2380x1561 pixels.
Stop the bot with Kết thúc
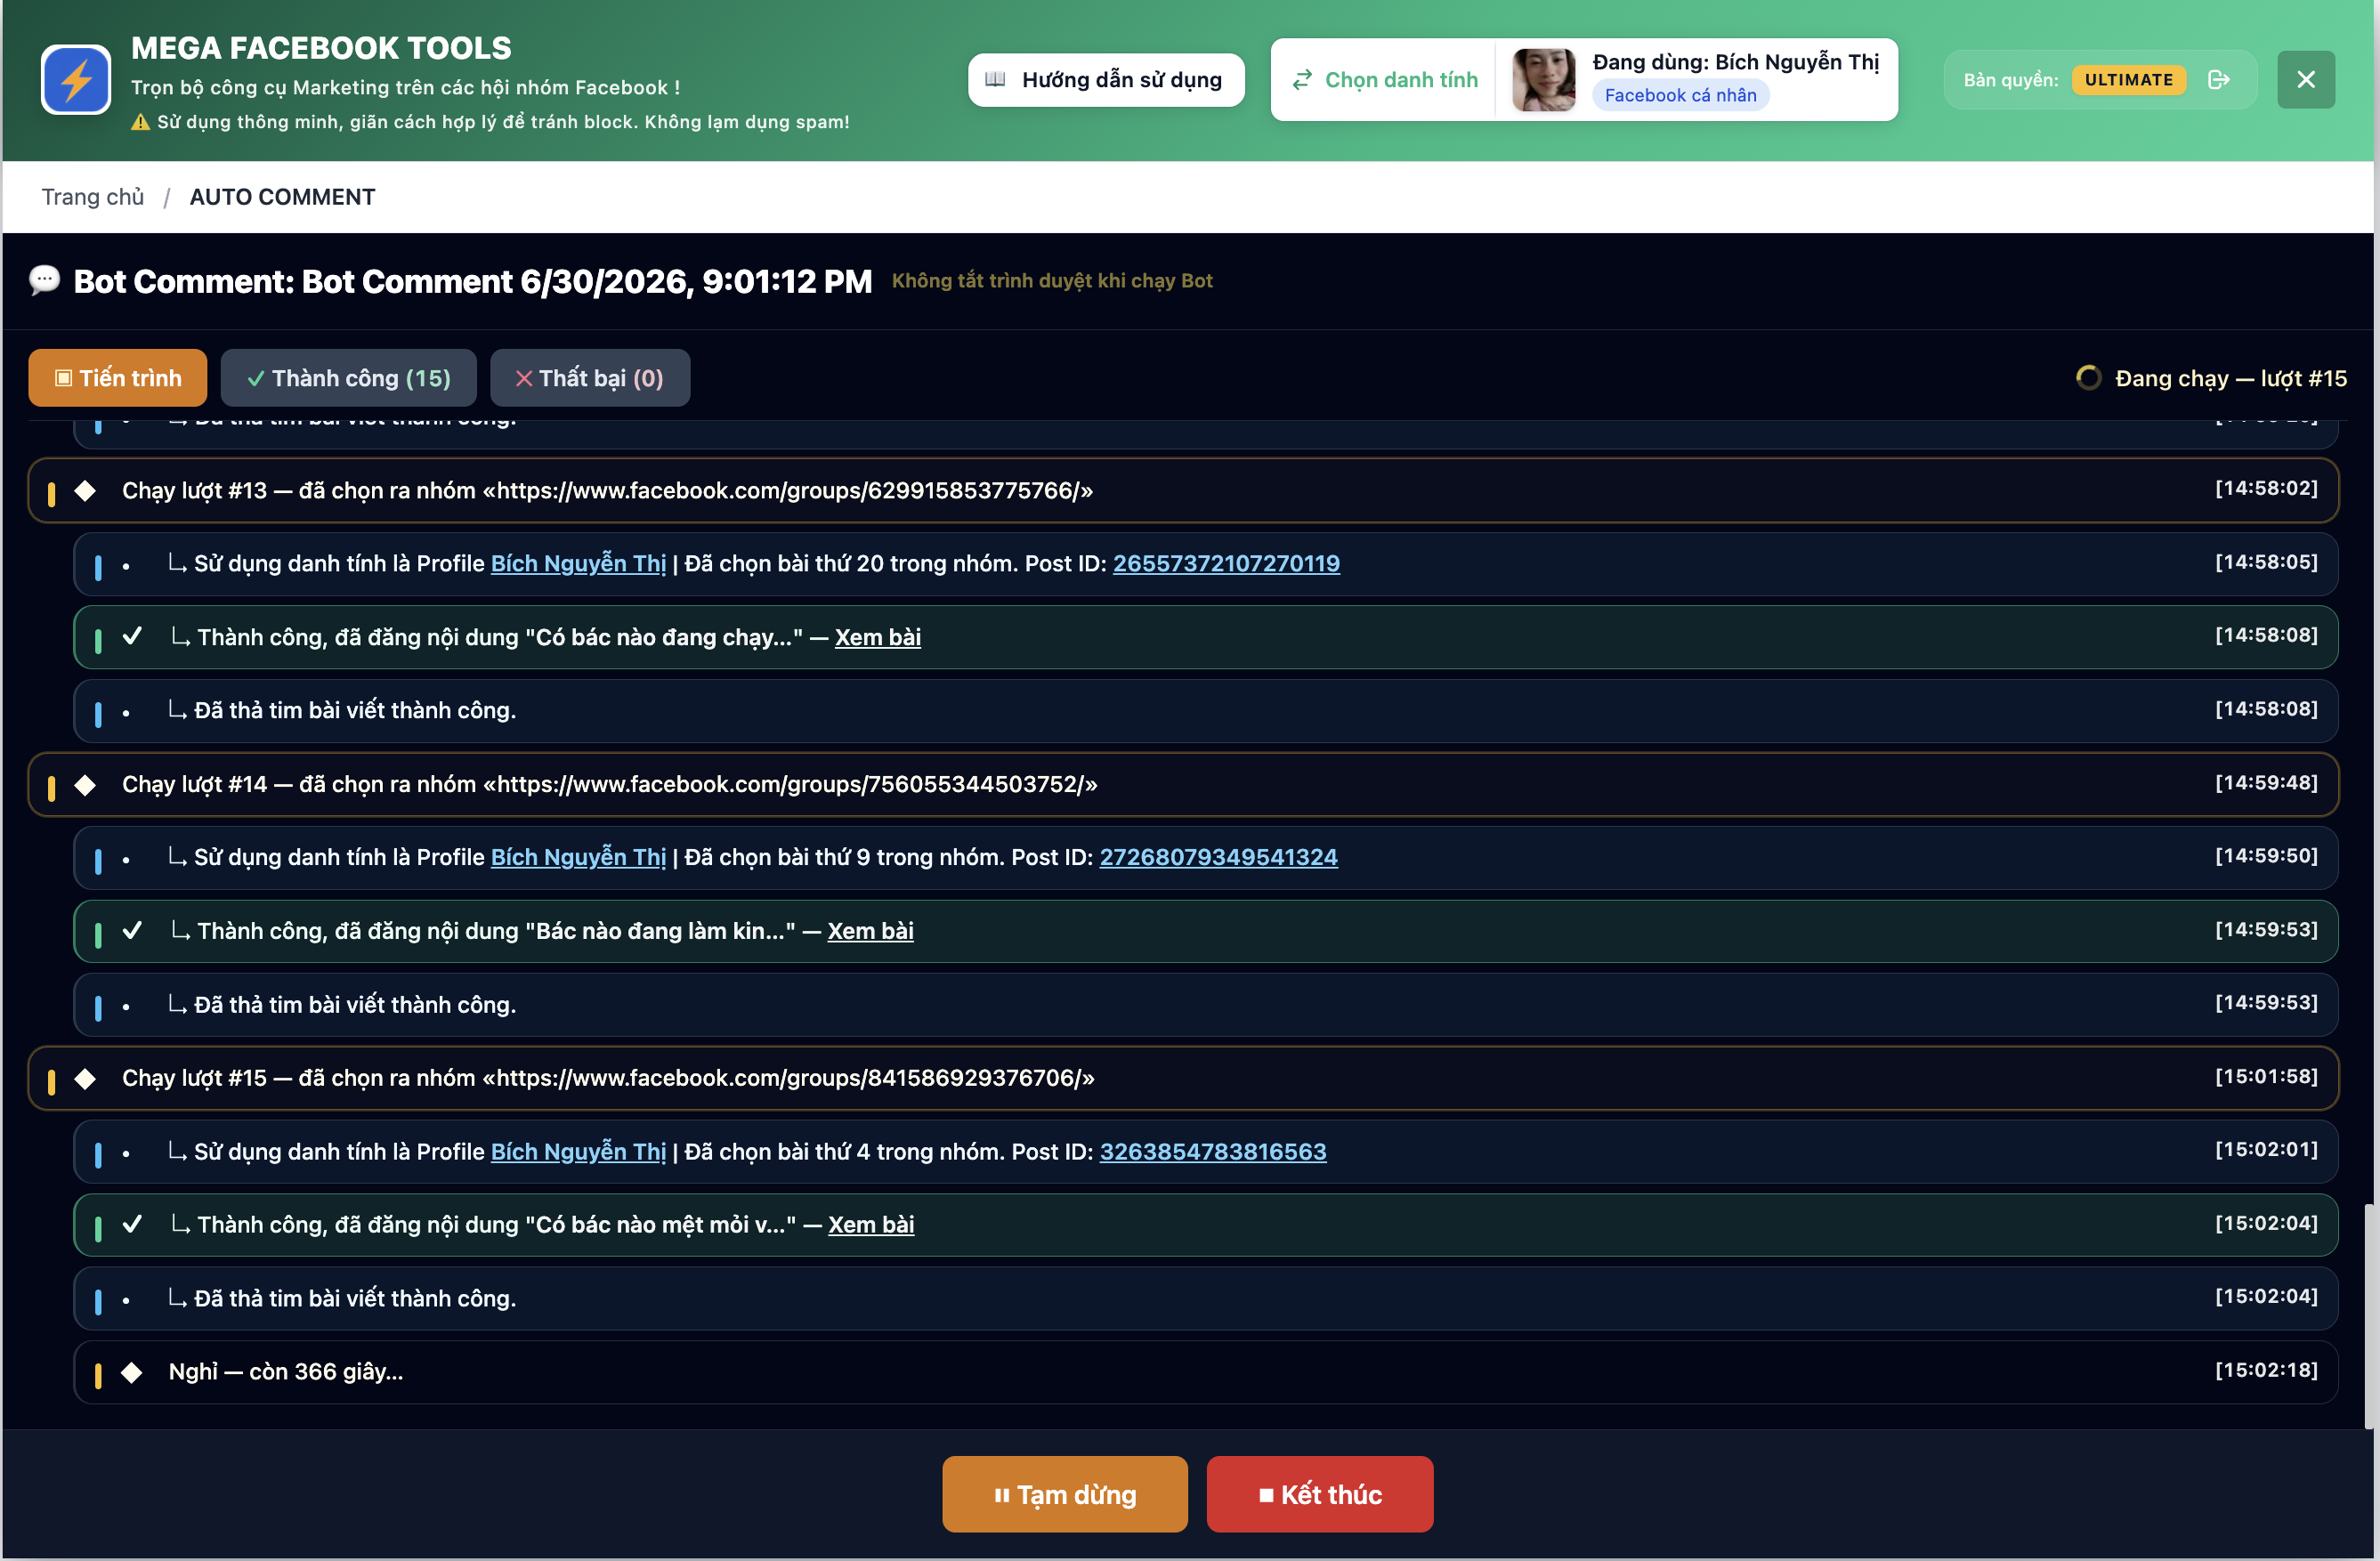click(1319, 1495)
